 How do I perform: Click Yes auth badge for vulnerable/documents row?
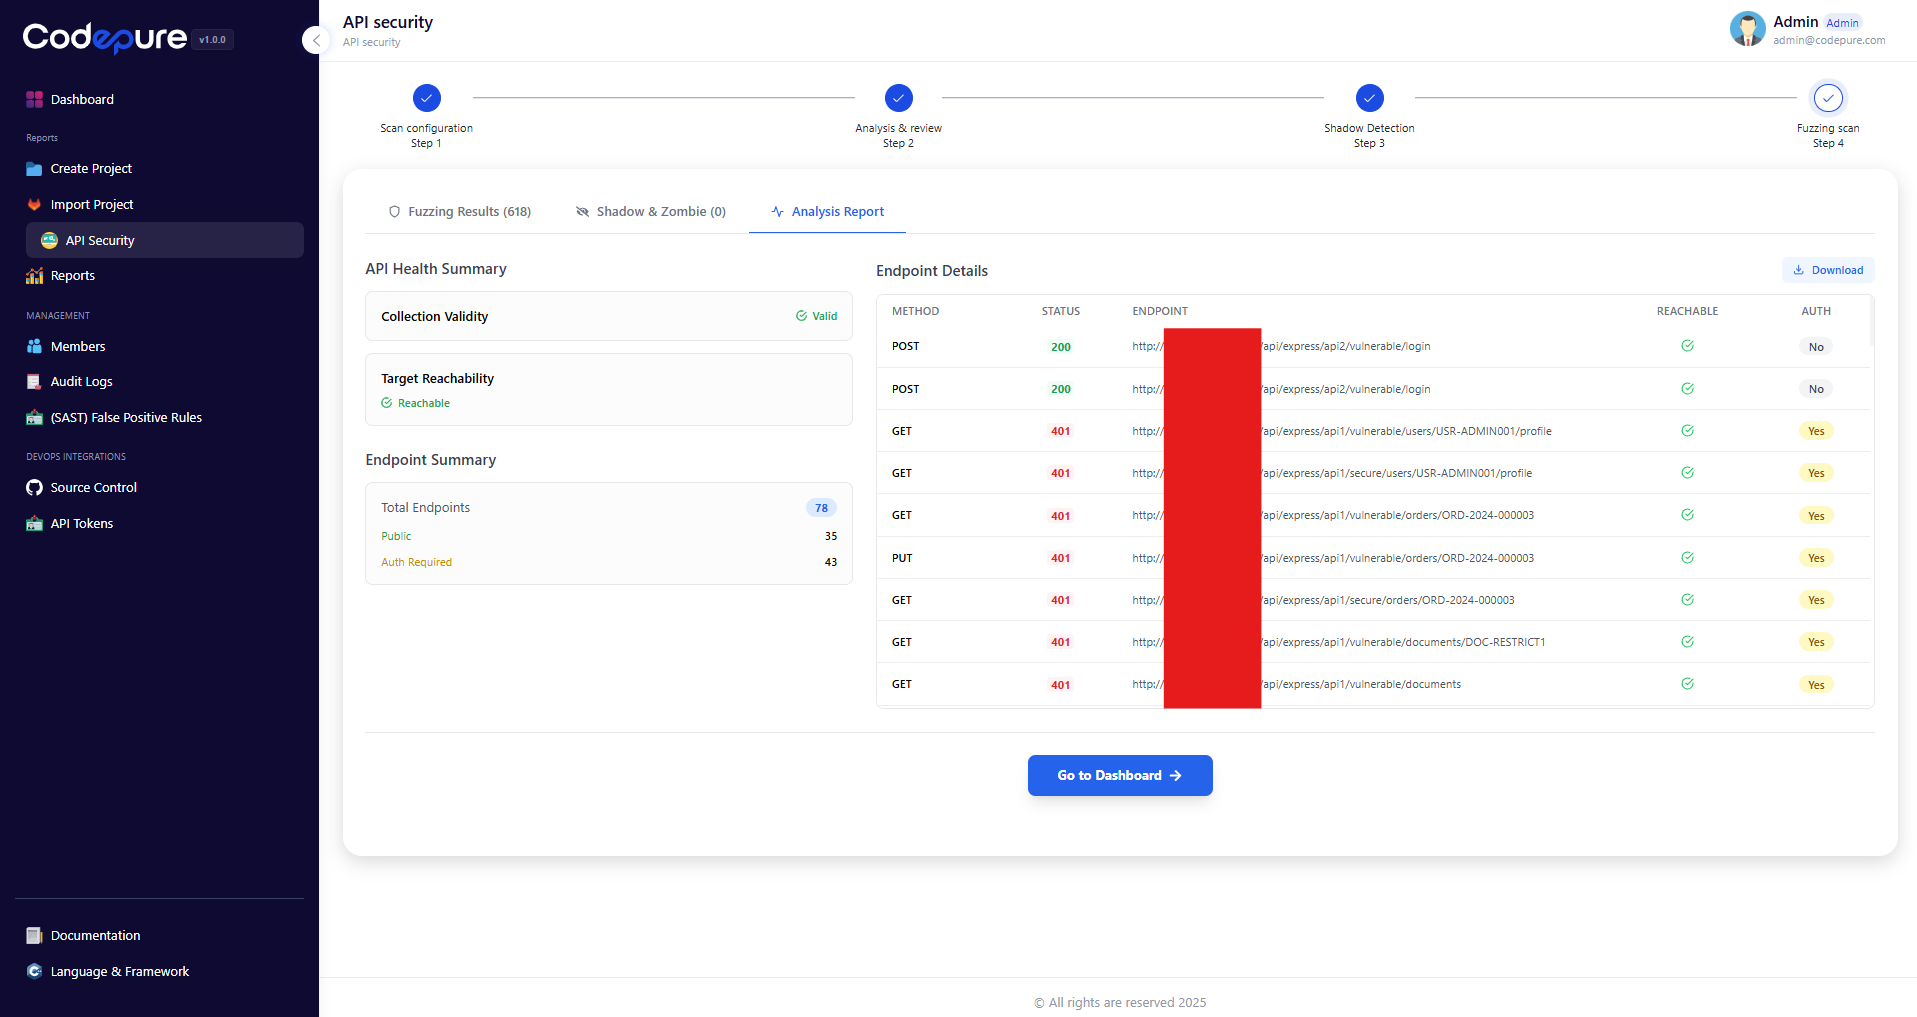click(1816, 685)
